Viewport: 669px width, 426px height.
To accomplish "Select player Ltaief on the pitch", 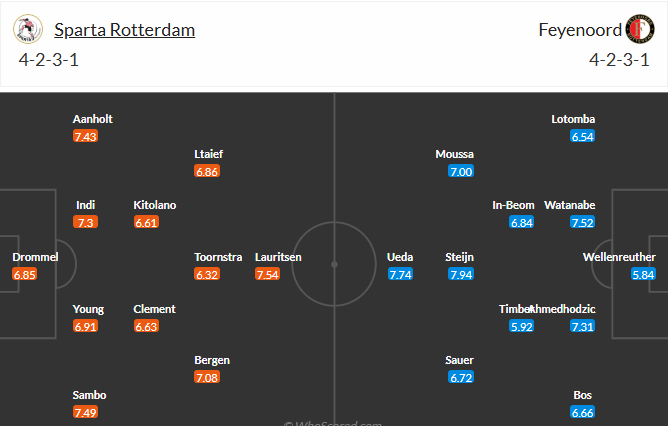I will (x=209, y=154).
